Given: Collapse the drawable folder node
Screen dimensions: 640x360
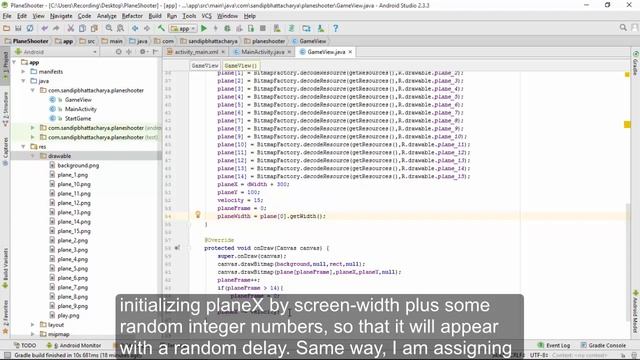Looking at the screenshot, I should point(33,156).
